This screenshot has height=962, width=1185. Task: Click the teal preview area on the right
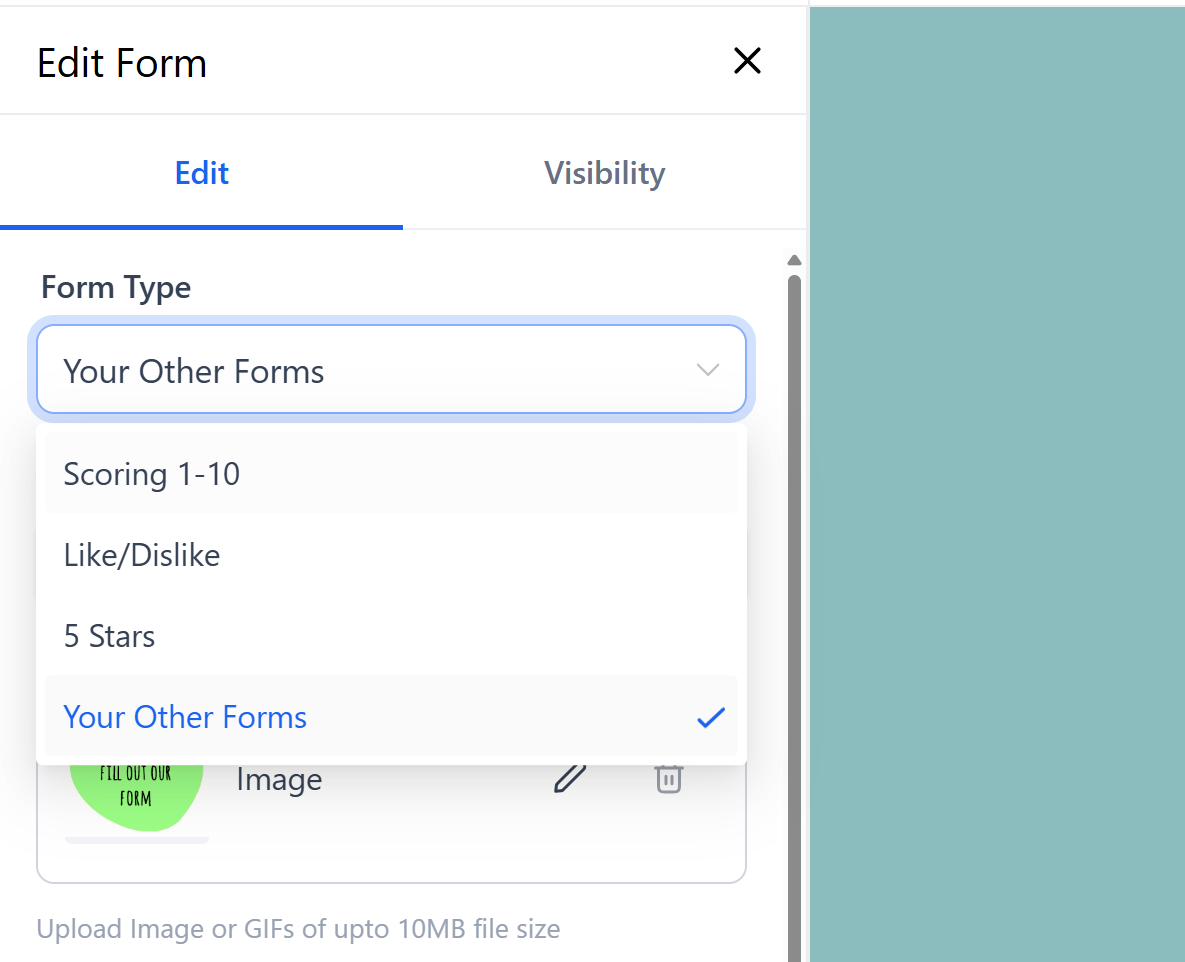[995, 480]
